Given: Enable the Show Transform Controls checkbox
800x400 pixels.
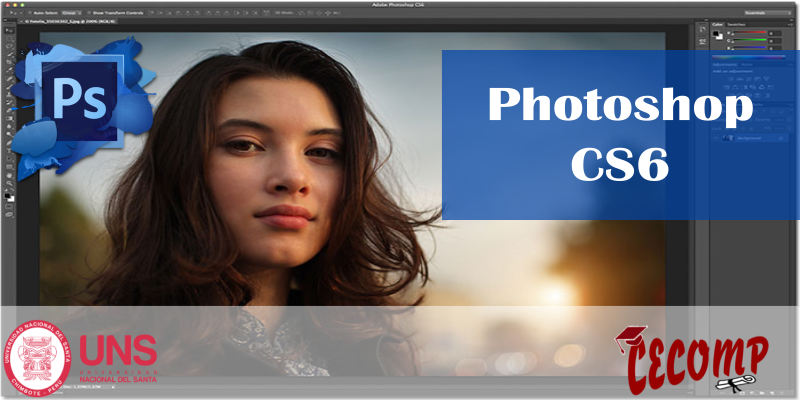Looking at the screenshot, I should [x=89, y=13].
